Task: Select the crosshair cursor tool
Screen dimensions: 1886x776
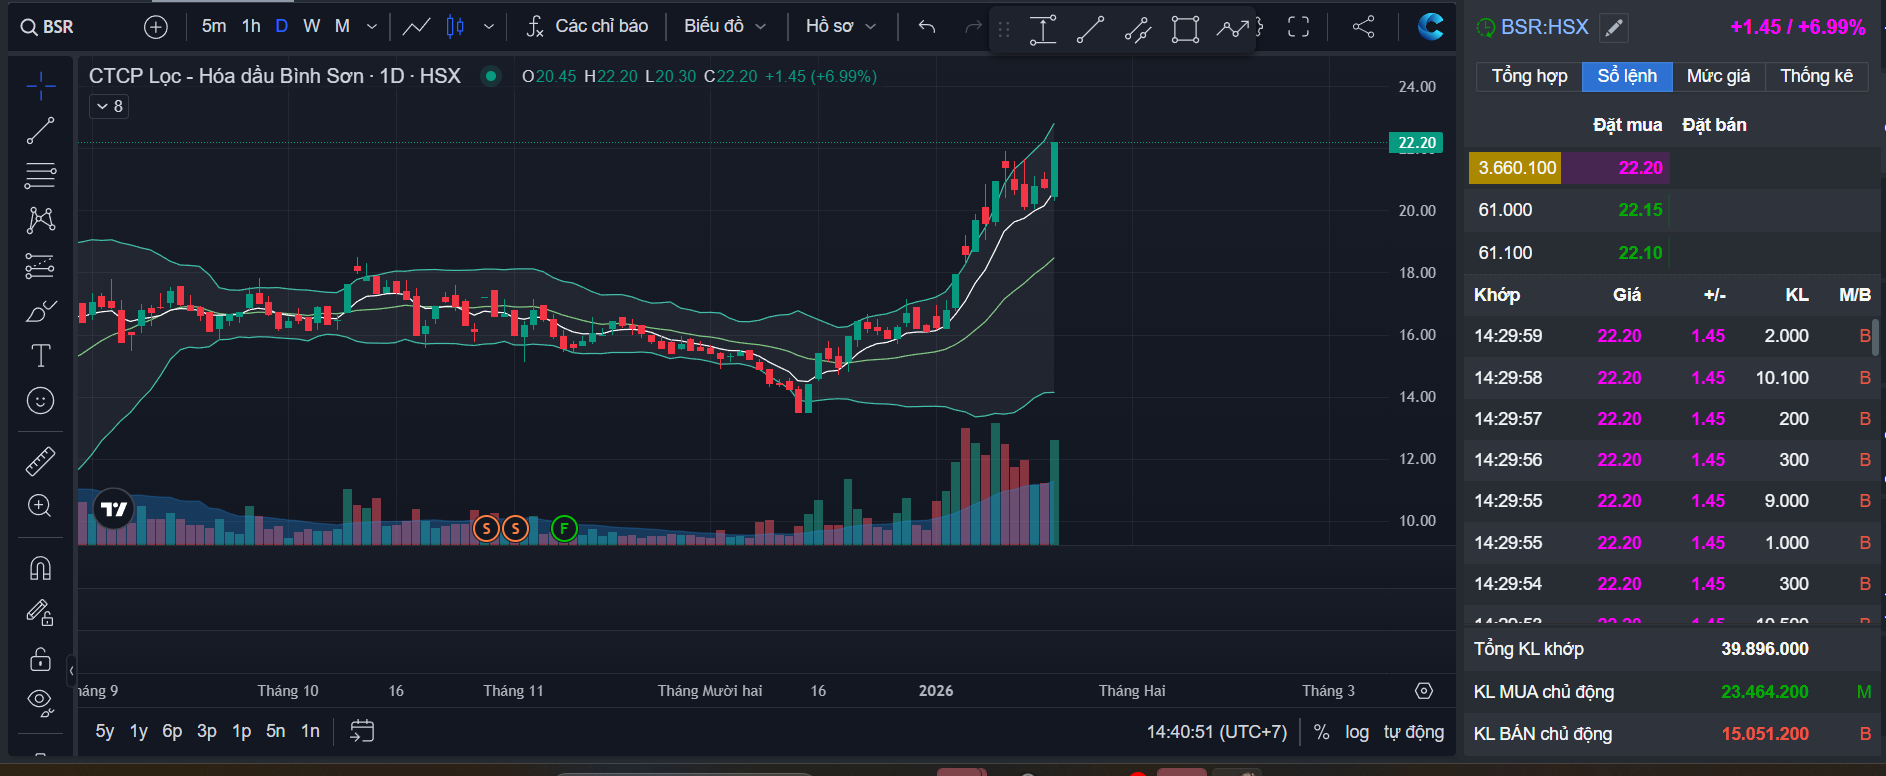Action: (40, 87)
